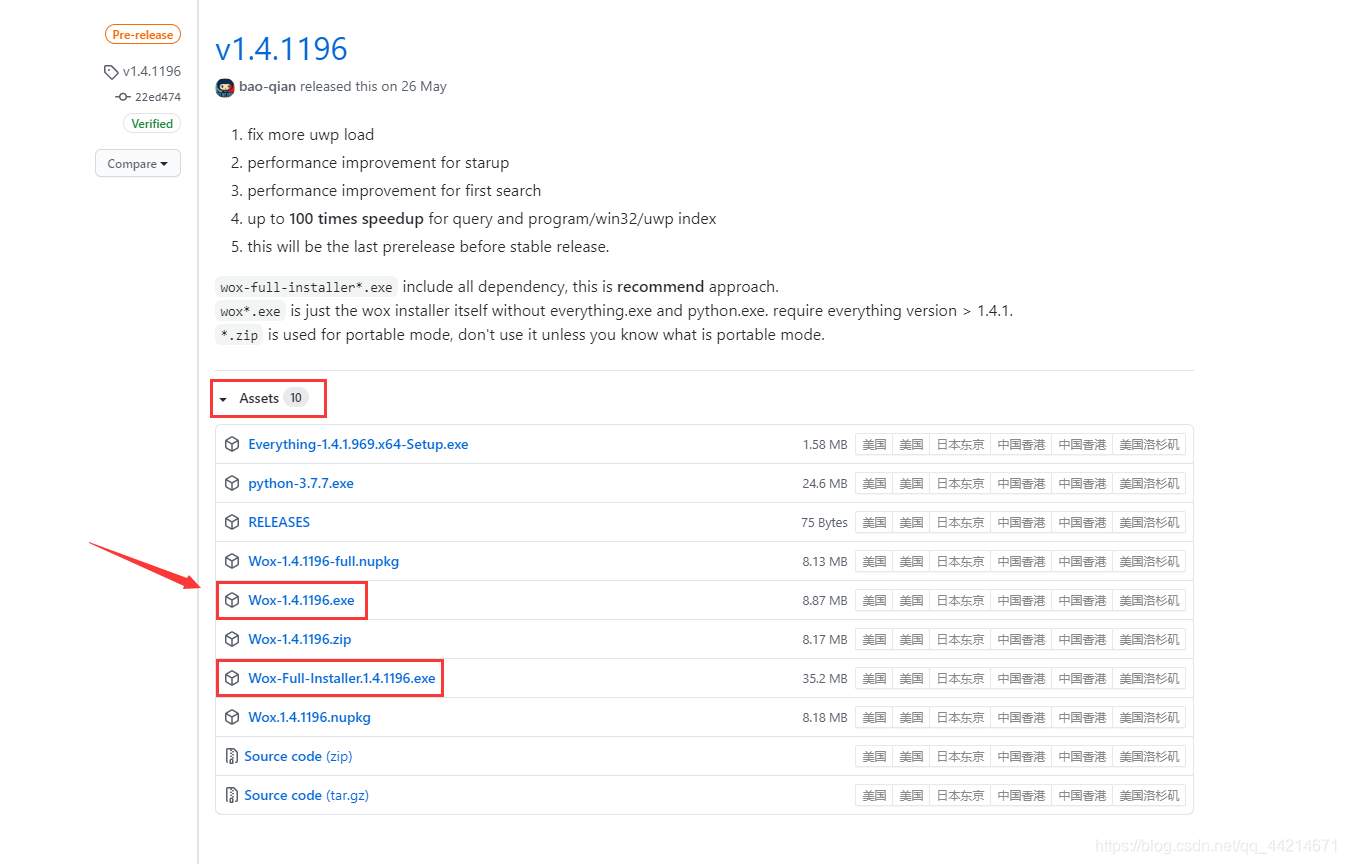Choose 日本东京 mirror for Everything-1.4.1.969.x64-Setup.exe
Image resolution: width=1346 pixels, height=864 pixels.
960,444
